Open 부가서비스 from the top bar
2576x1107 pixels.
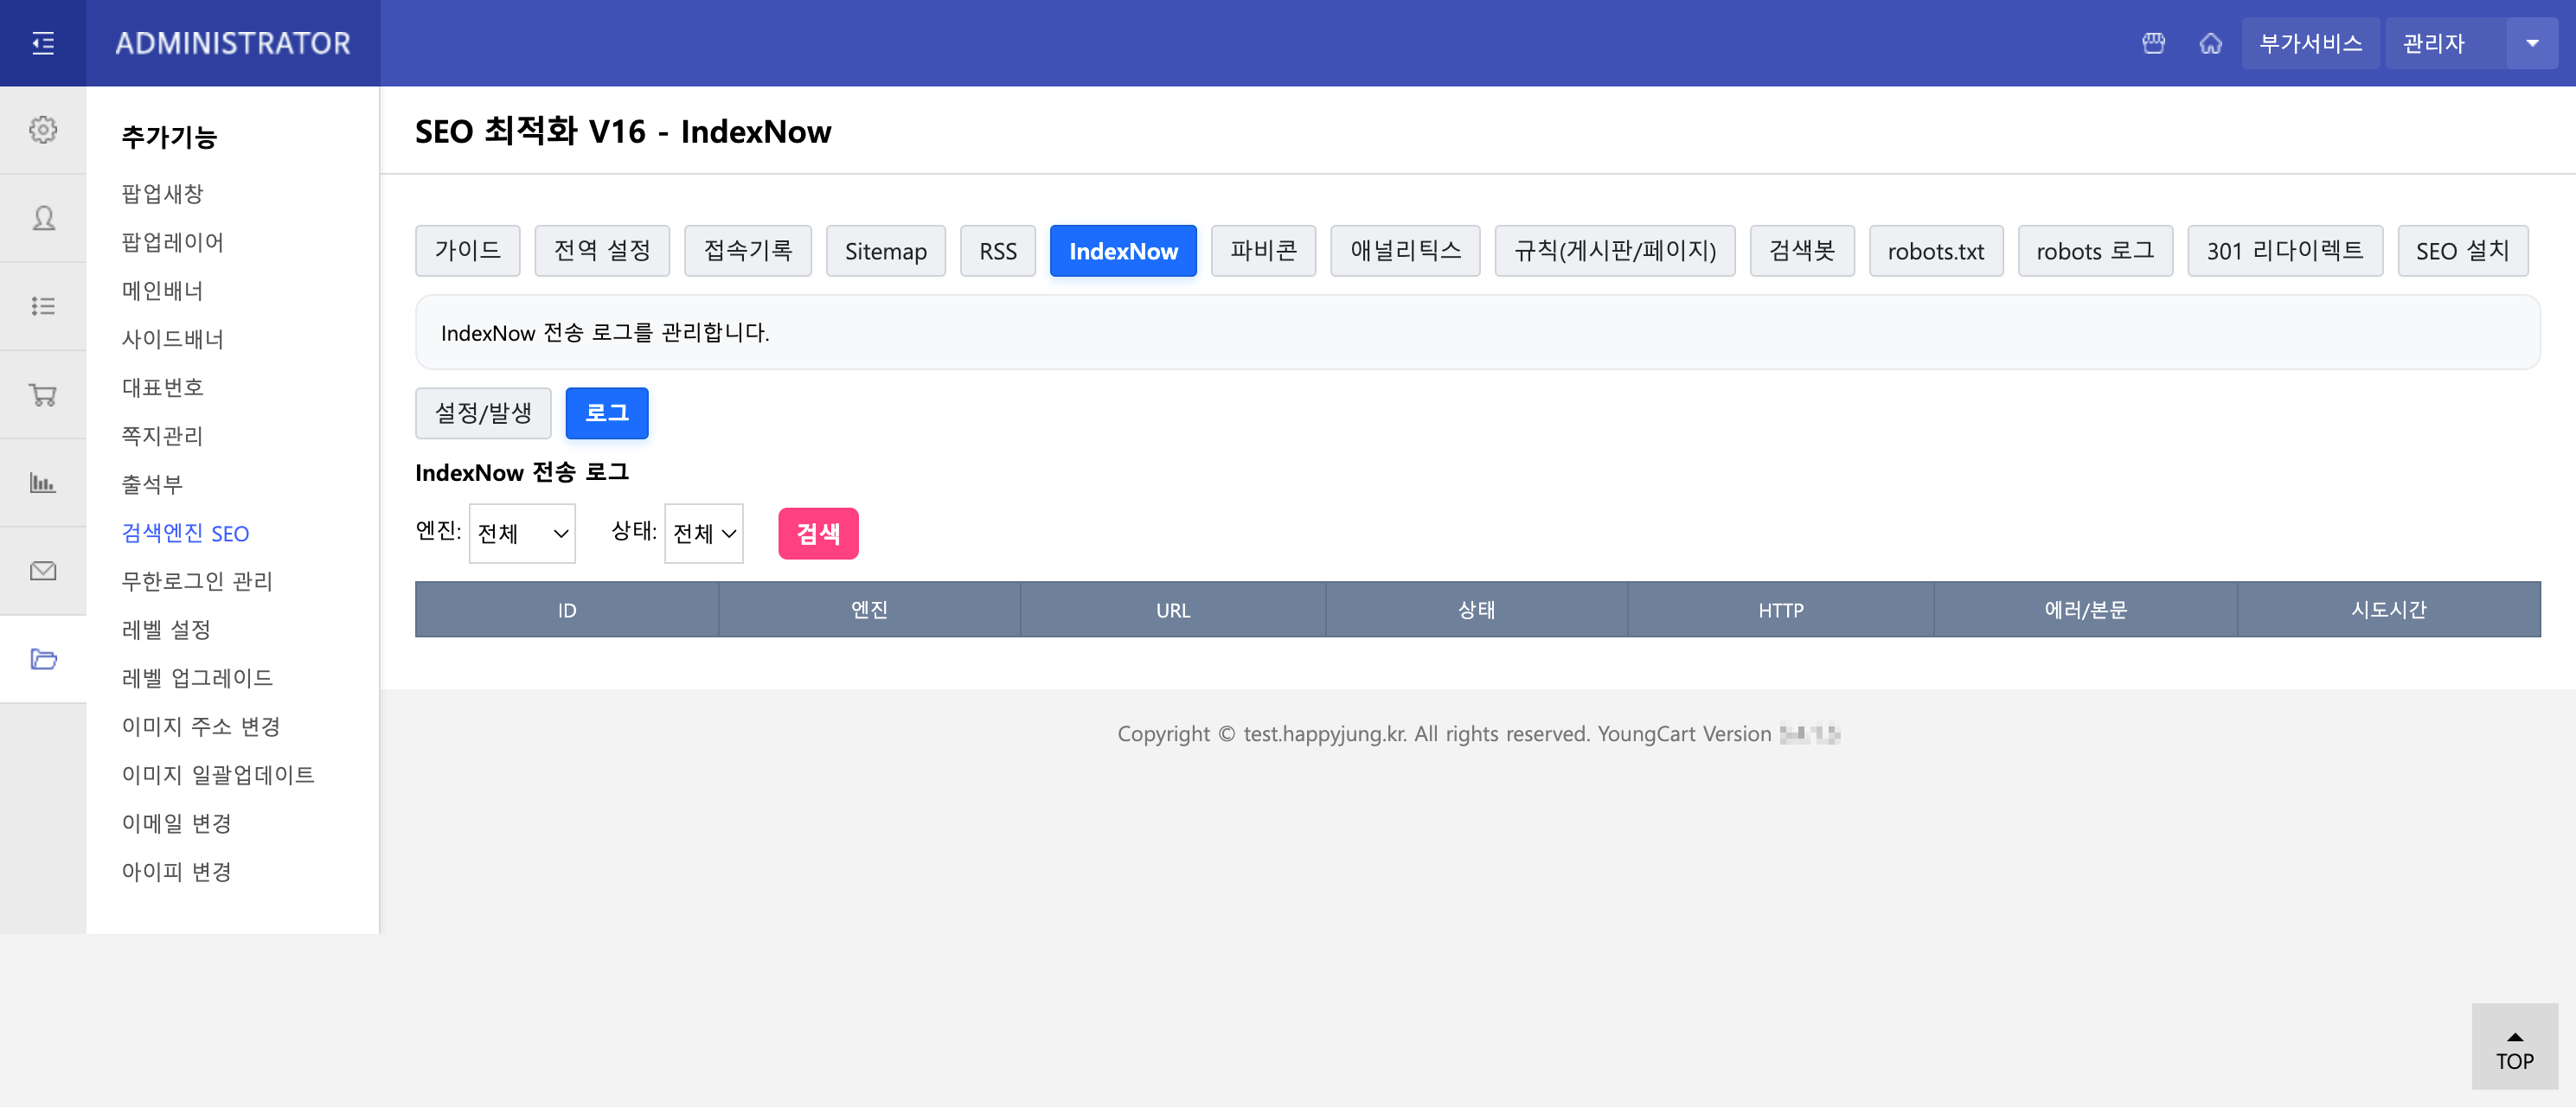coord(2310,43)
